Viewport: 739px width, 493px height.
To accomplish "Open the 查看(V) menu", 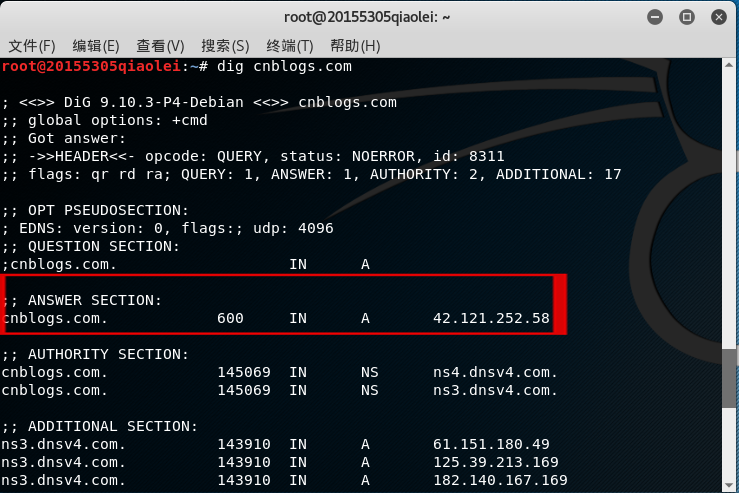I will [x=160, y=46].
